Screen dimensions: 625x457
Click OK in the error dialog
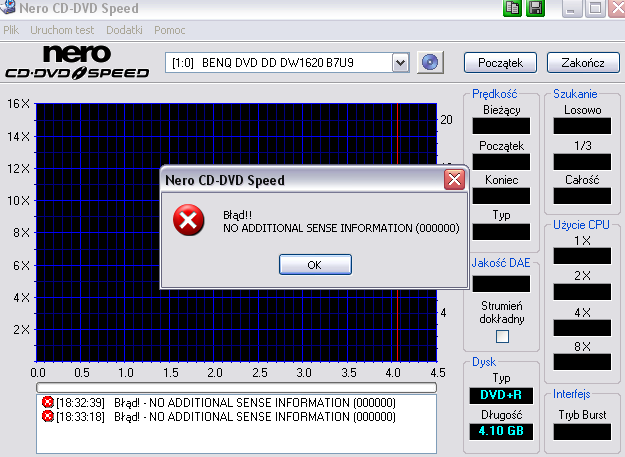click(315, 265)
